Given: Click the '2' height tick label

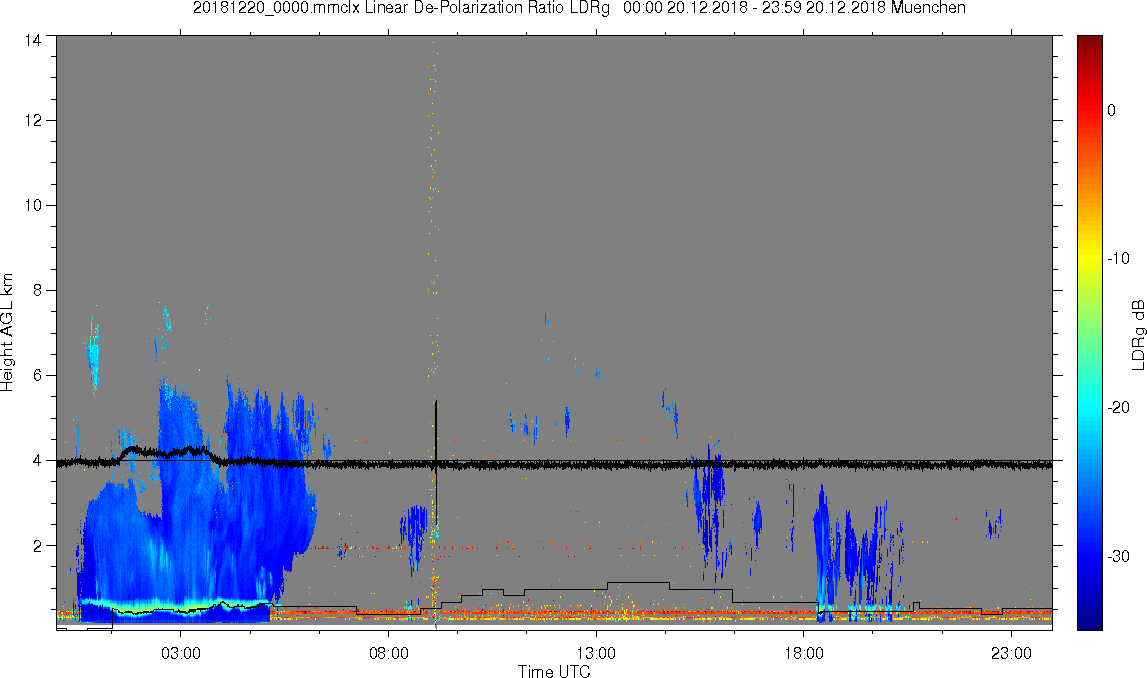Looking at the screenshot, I should click(37, 546).
